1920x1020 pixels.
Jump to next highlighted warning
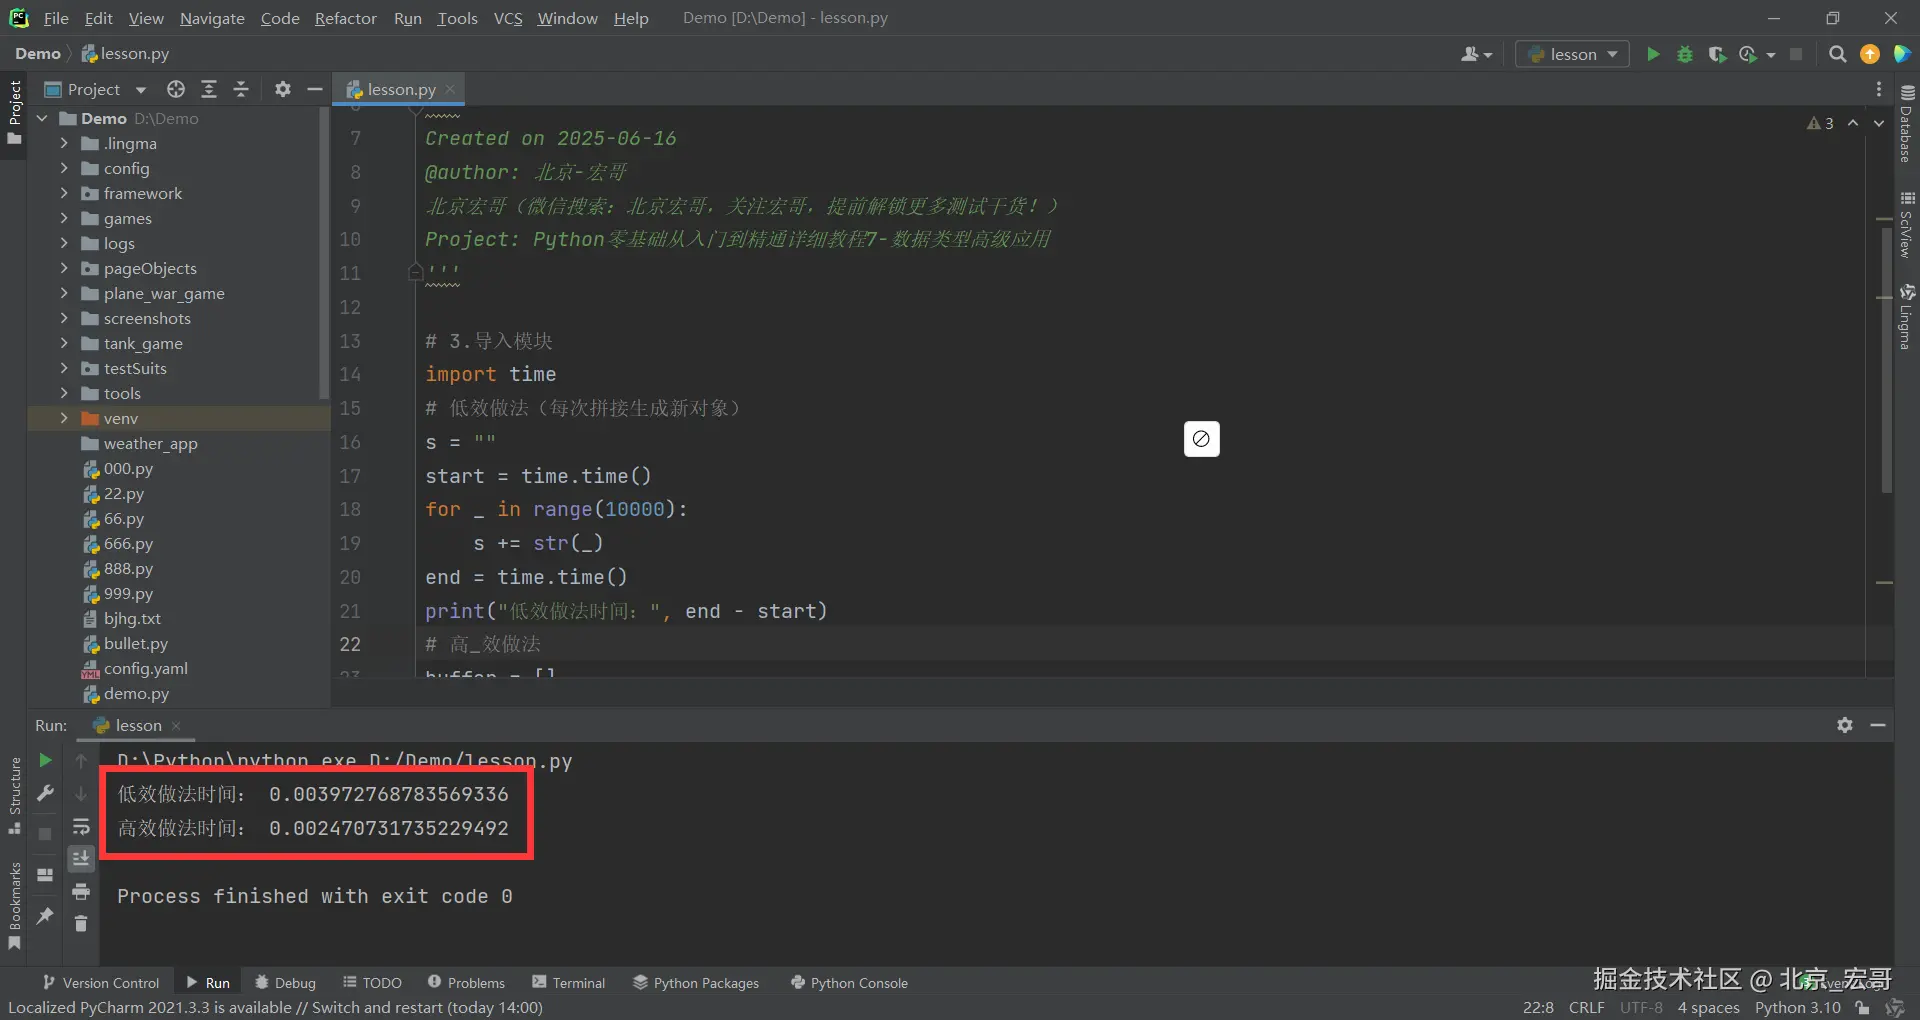(x=1879, y=123)
